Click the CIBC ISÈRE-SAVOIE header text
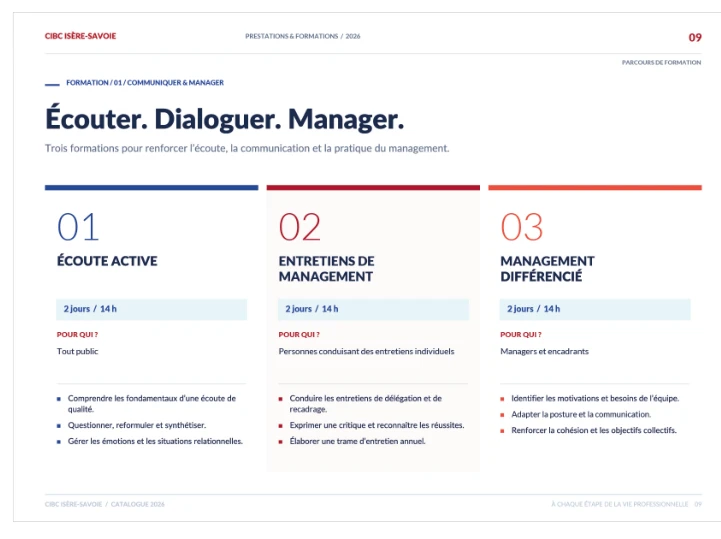The height and width of the screenshot is (539, 721). tap(80, 36)
